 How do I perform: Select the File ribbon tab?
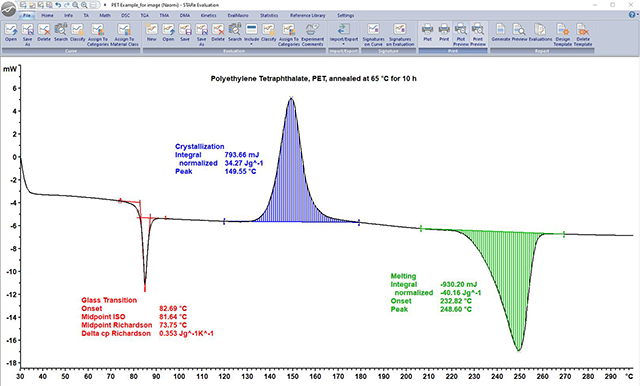[x=27, y=16]
